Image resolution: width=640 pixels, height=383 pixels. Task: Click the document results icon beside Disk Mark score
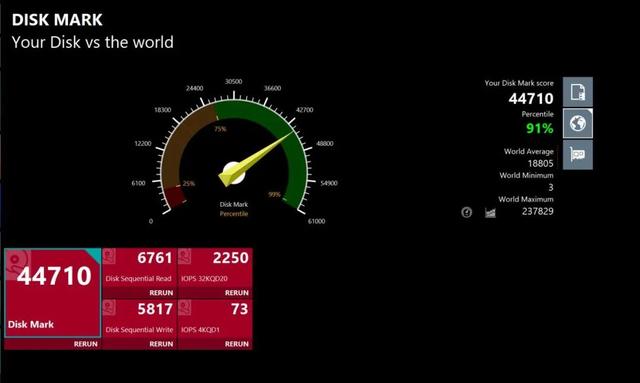pyautogui.click(x=578, y=92)
